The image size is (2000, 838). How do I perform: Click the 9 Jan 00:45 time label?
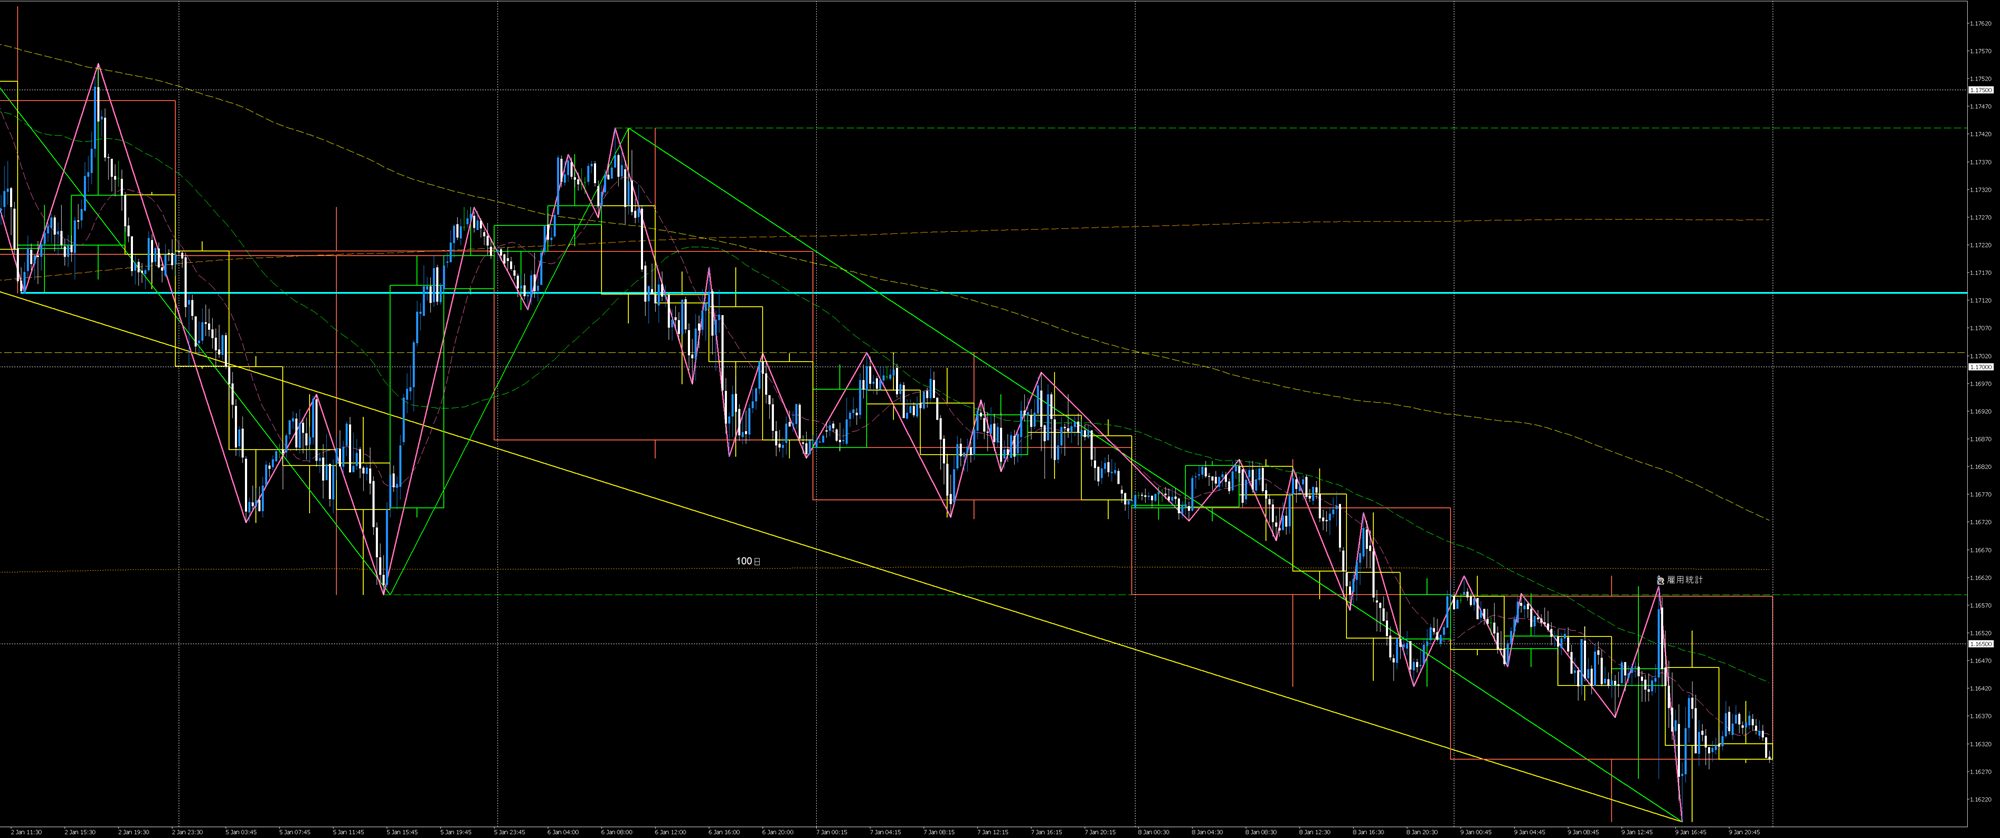coord(1475,831)
